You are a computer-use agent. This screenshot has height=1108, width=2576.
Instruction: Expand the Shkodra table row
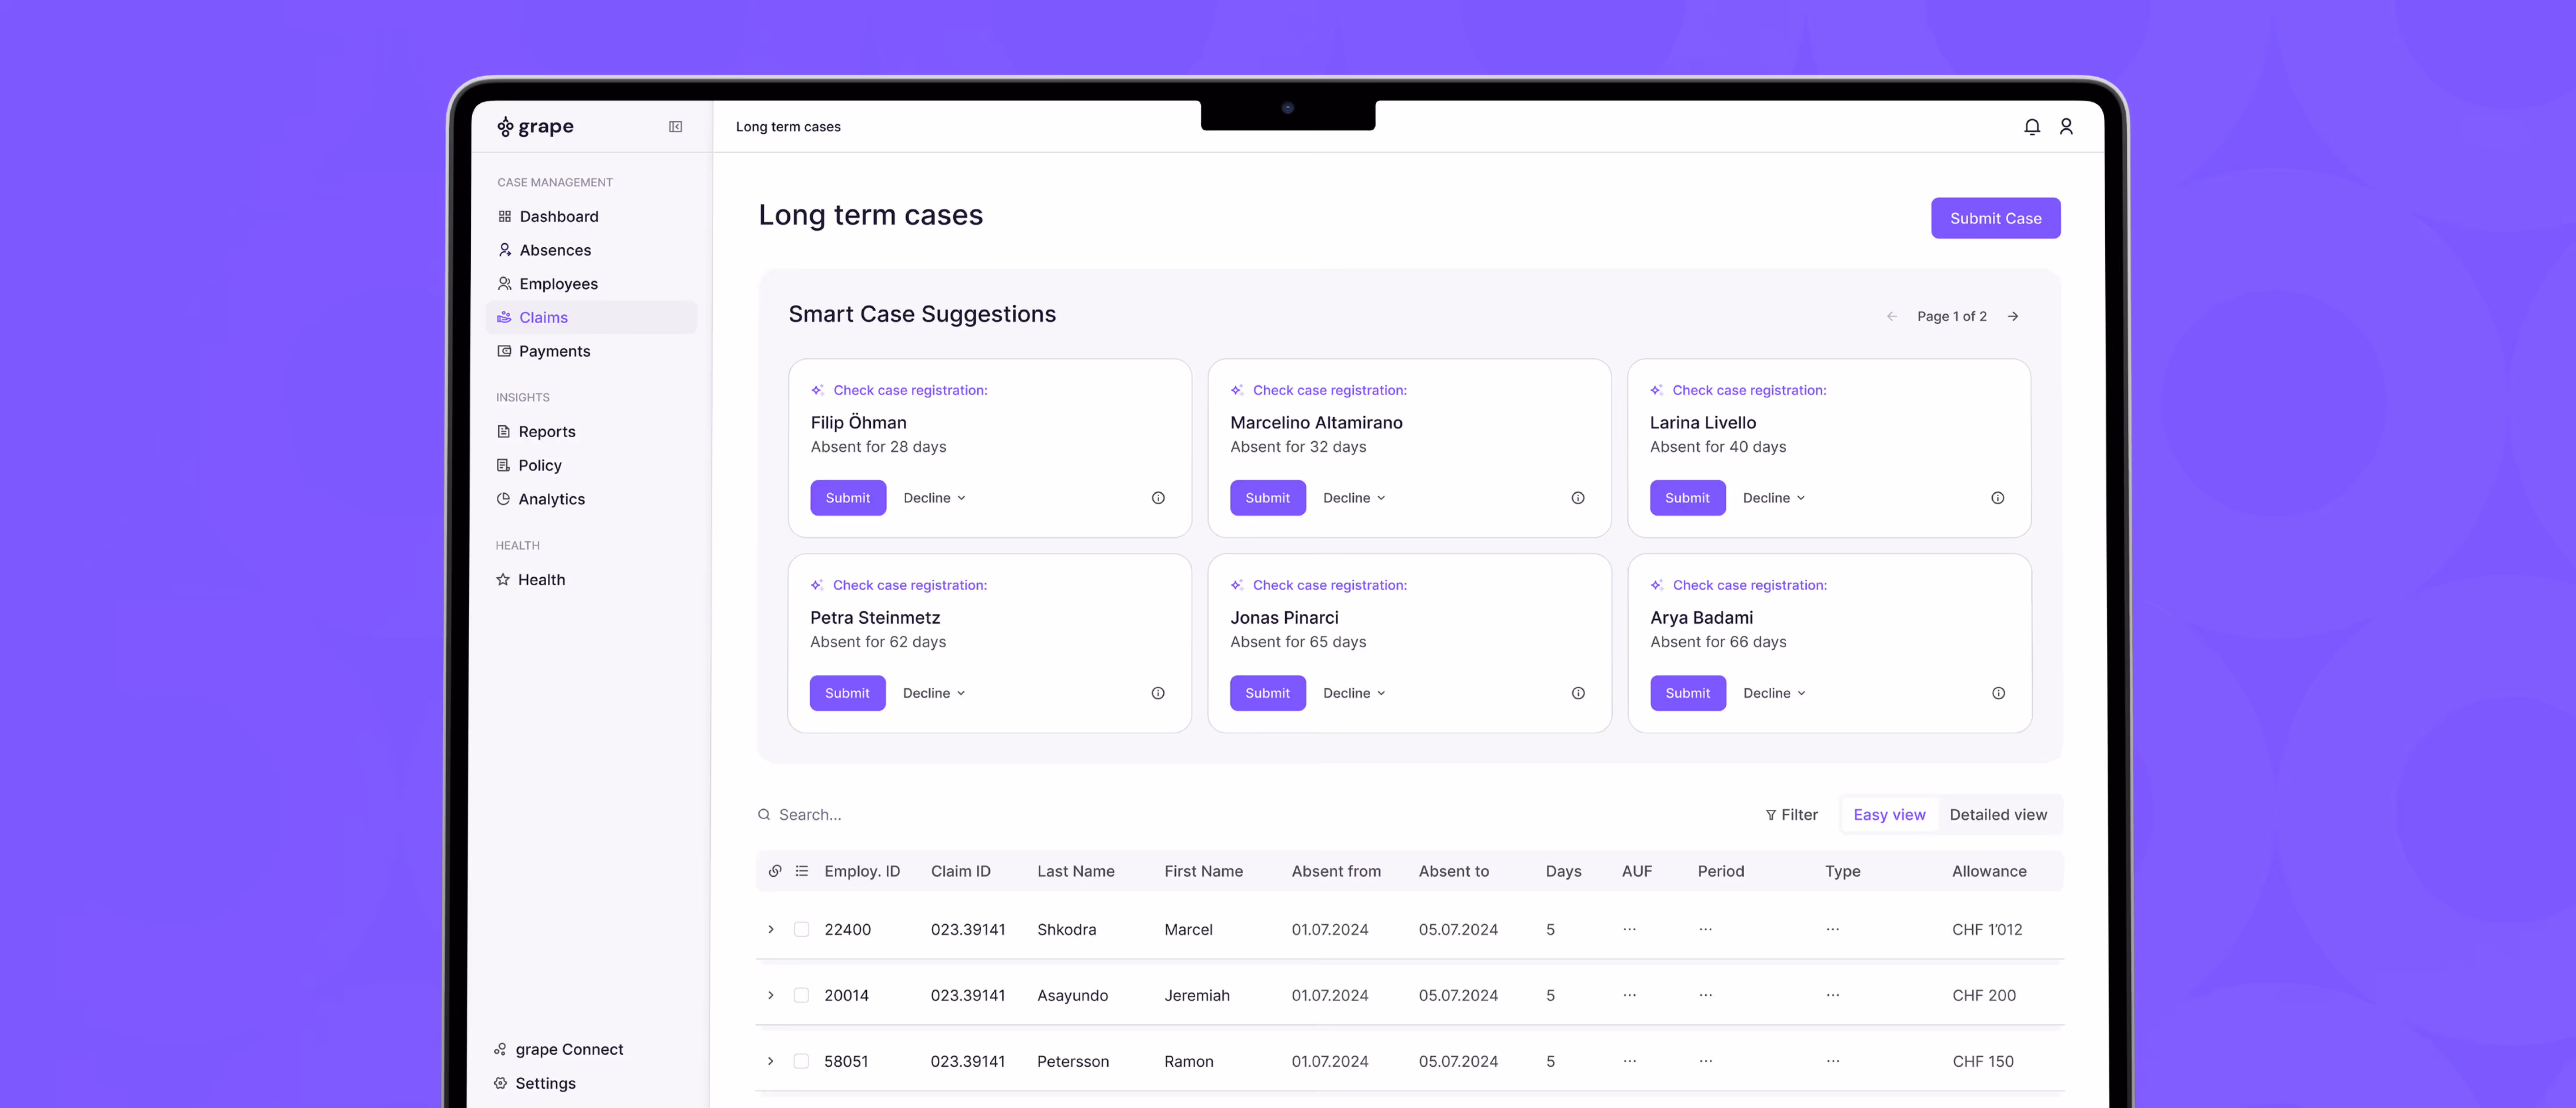coord(771,929)
